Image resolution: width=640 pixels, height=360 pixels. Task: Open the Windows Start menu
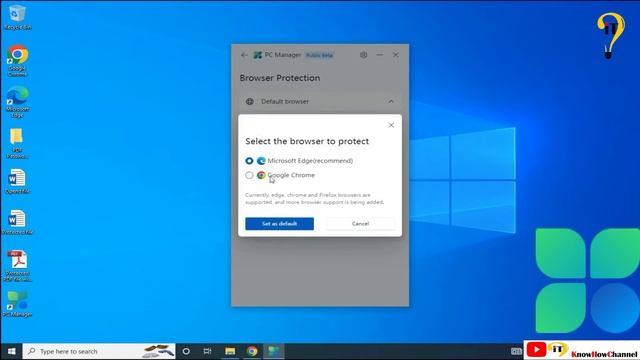(11, 351)
